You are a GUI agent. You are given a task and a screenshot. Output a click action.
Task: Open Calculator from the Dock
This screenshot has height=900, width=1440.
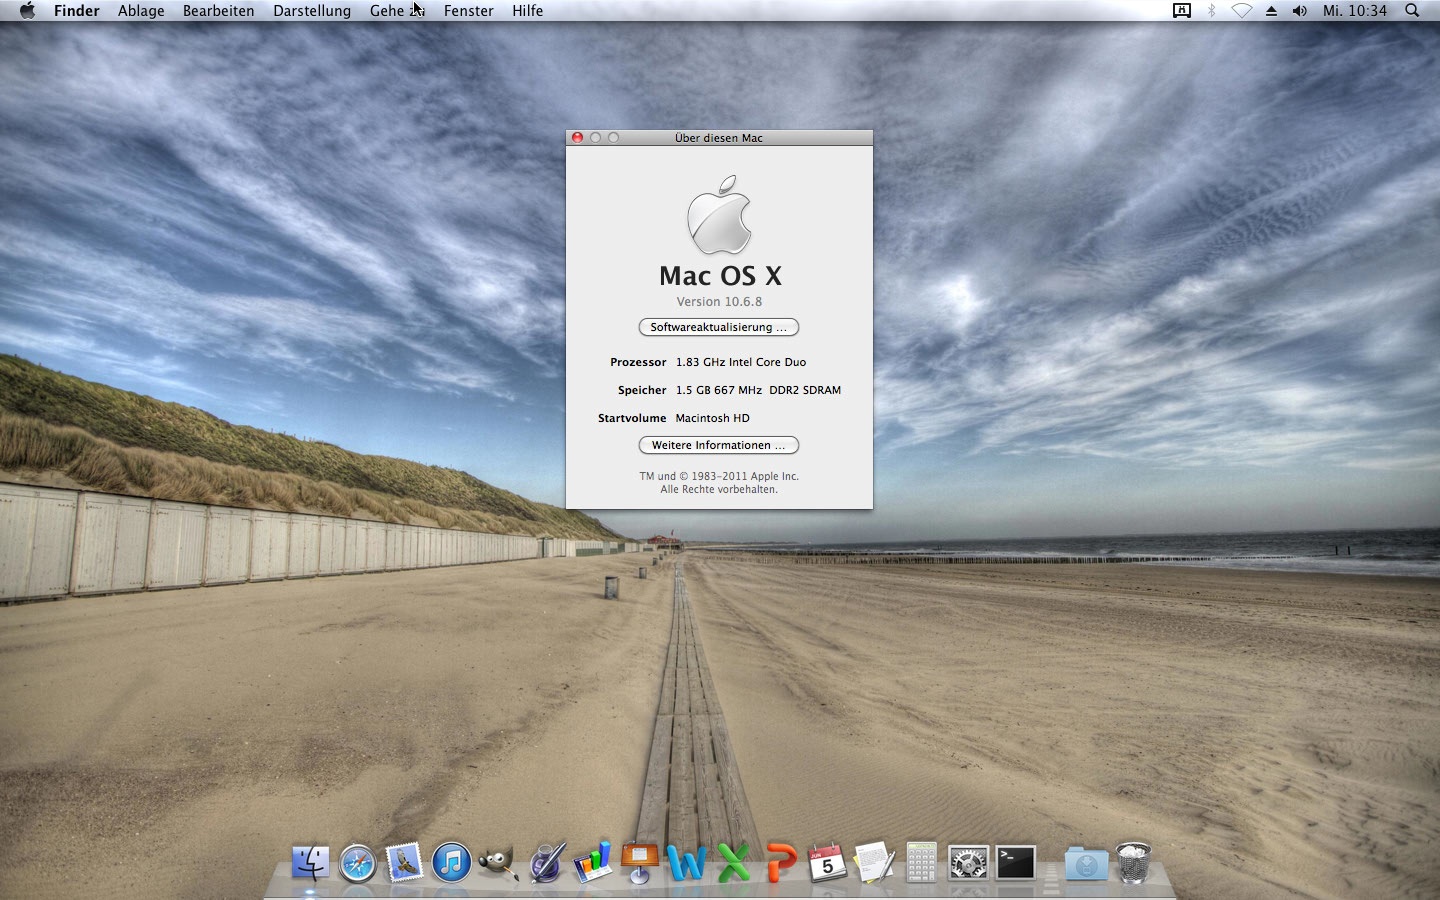click(x=921, y=862)
